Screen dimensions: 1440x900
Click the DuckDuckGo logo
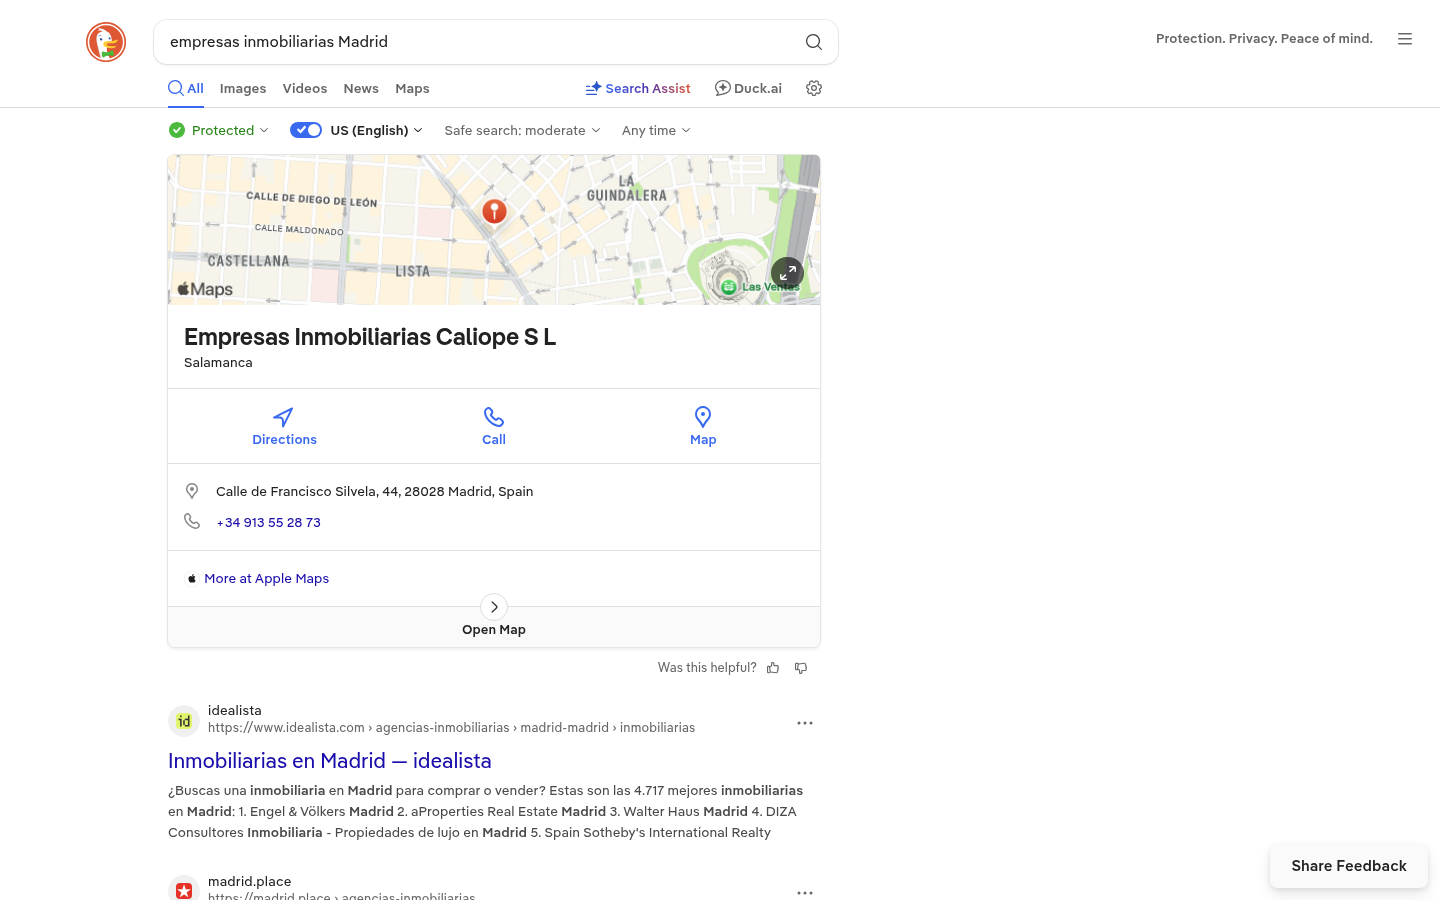106,42
